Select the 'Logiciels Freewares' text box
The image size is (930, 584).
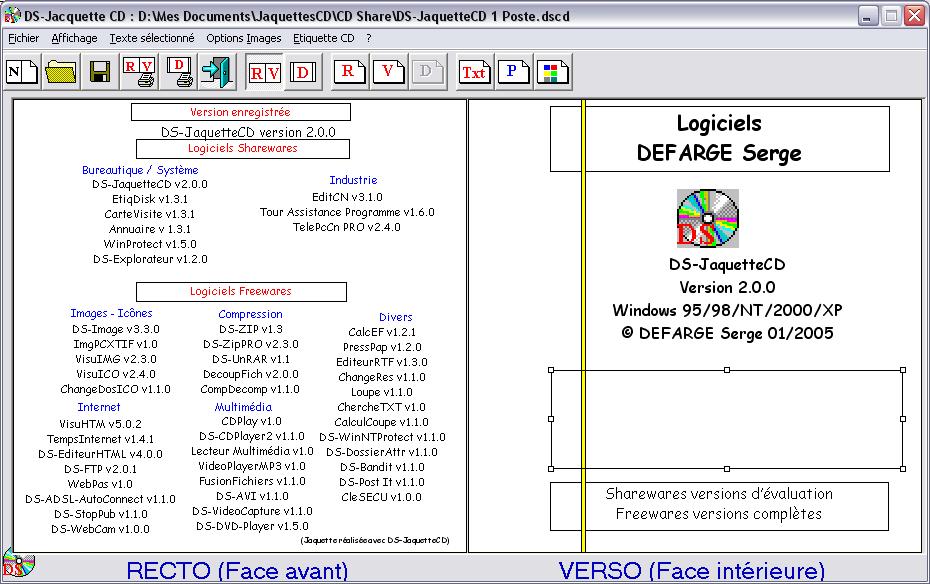241,292
